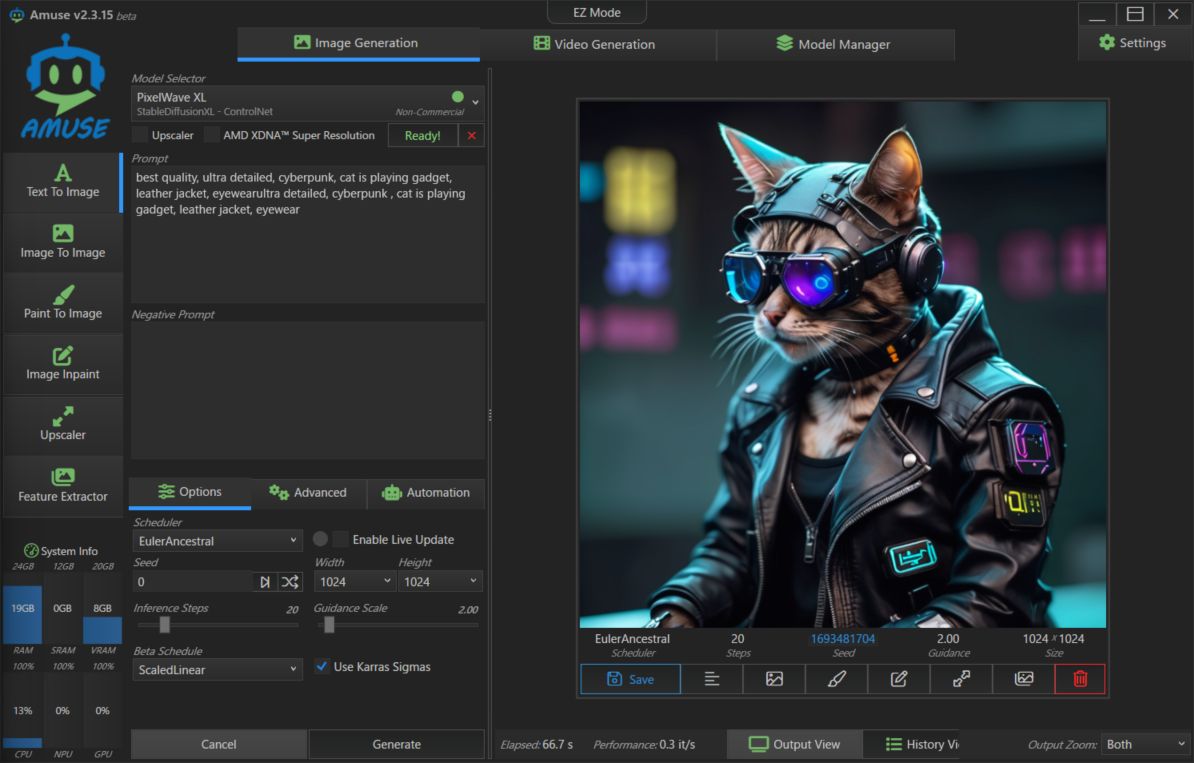1194x763 pixels.
Task: Click the red trash delete icon
Action: (1080, 679)
